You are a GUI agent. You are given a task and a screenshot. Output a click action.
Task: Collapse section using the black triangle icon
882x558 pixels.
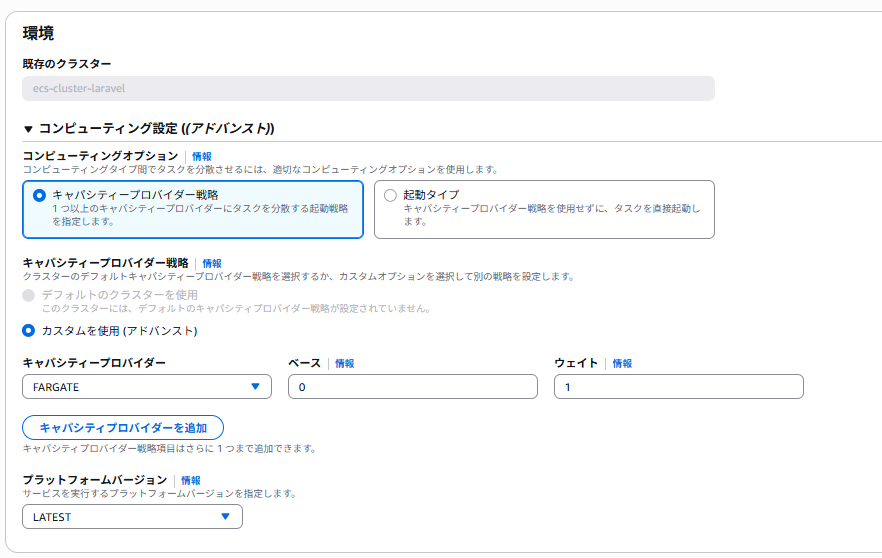(x=28, y=129)
